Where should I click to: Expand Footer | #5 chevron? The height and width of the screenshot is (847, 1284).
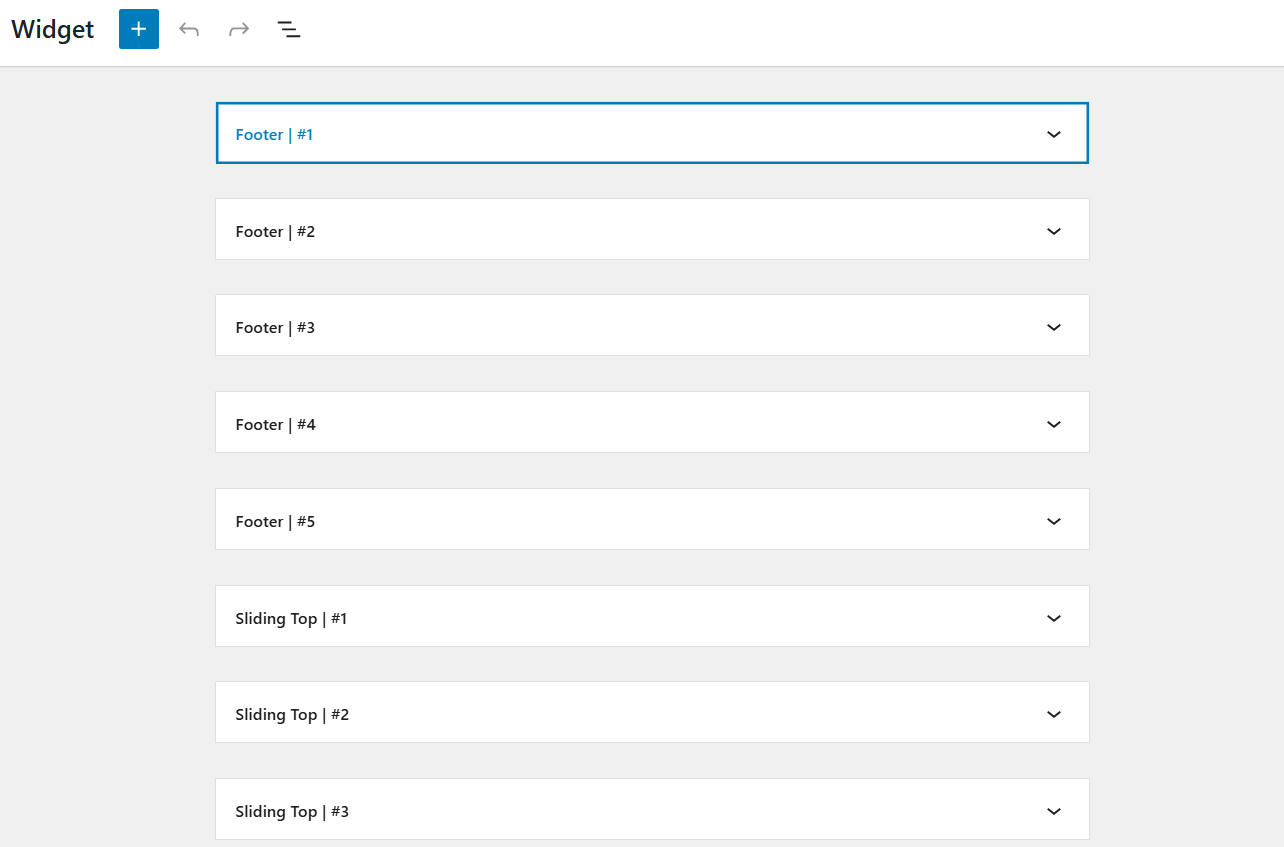tap(1053, 521)
